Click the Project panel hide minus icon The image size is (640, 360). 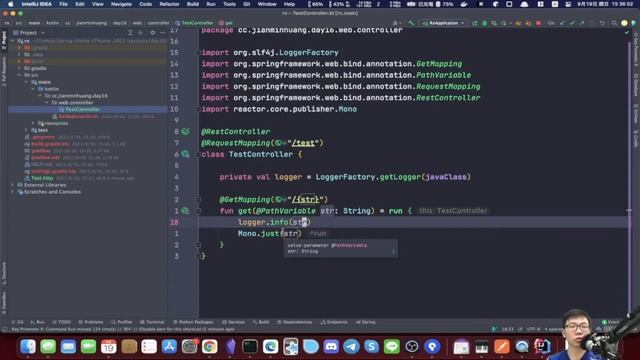pos(162,33)
